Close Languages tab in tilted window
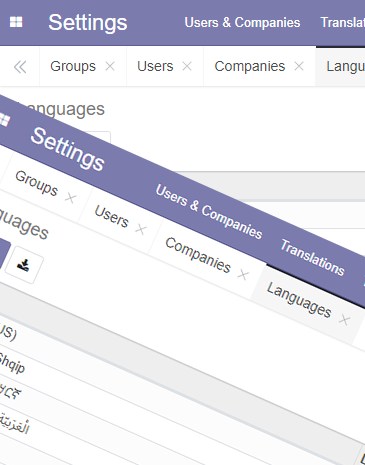The image size is (365, 465). 344,320
